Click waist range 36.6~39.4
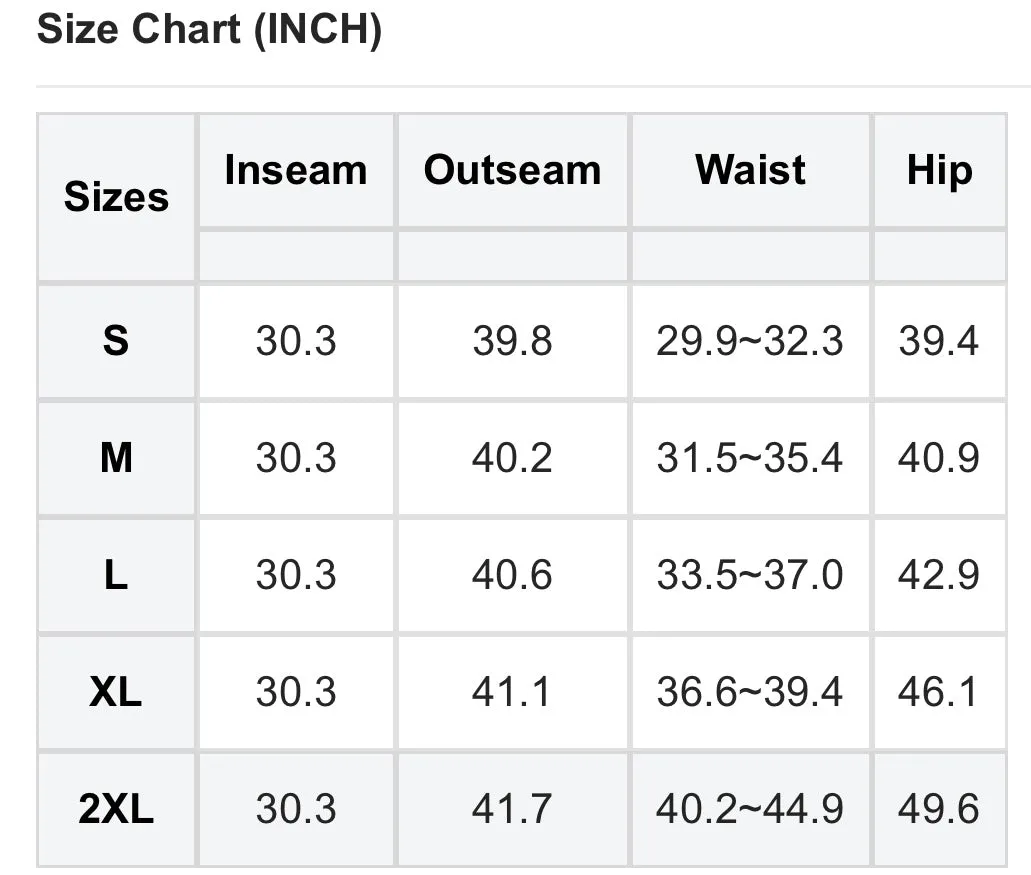 [x=750, y=692]
